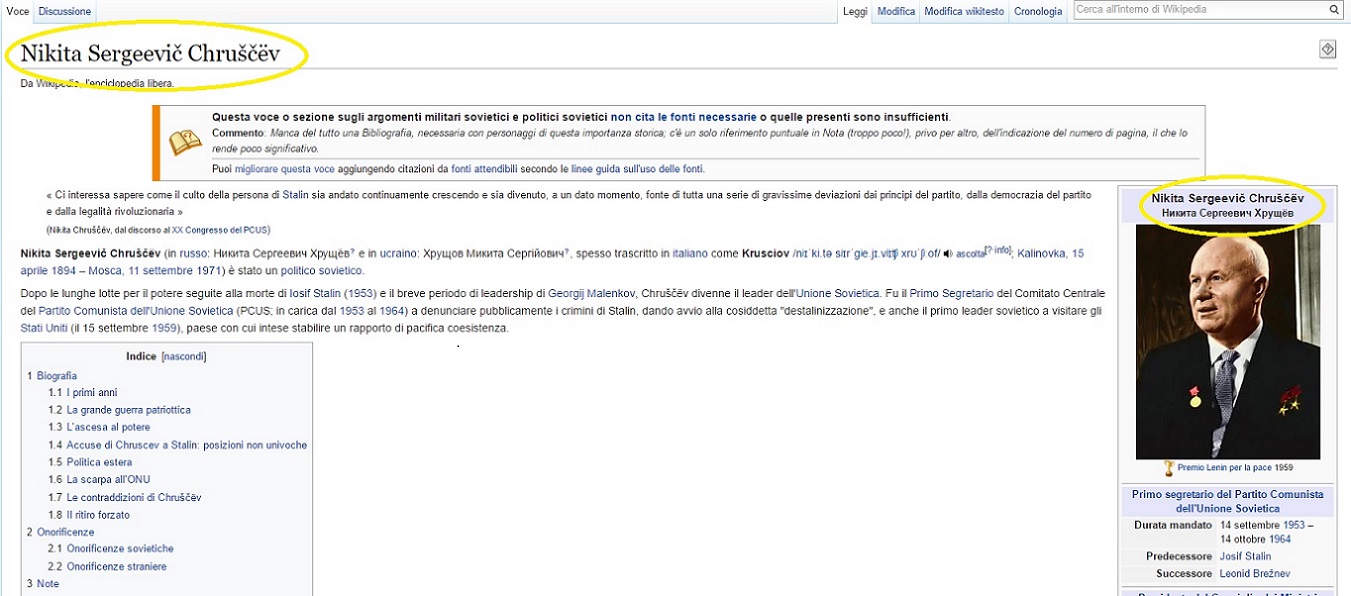The height and width of the screenshot is (596, 1351).
Task: Click the 'Predecessore' infobox label
Action: pos(1179,557)
